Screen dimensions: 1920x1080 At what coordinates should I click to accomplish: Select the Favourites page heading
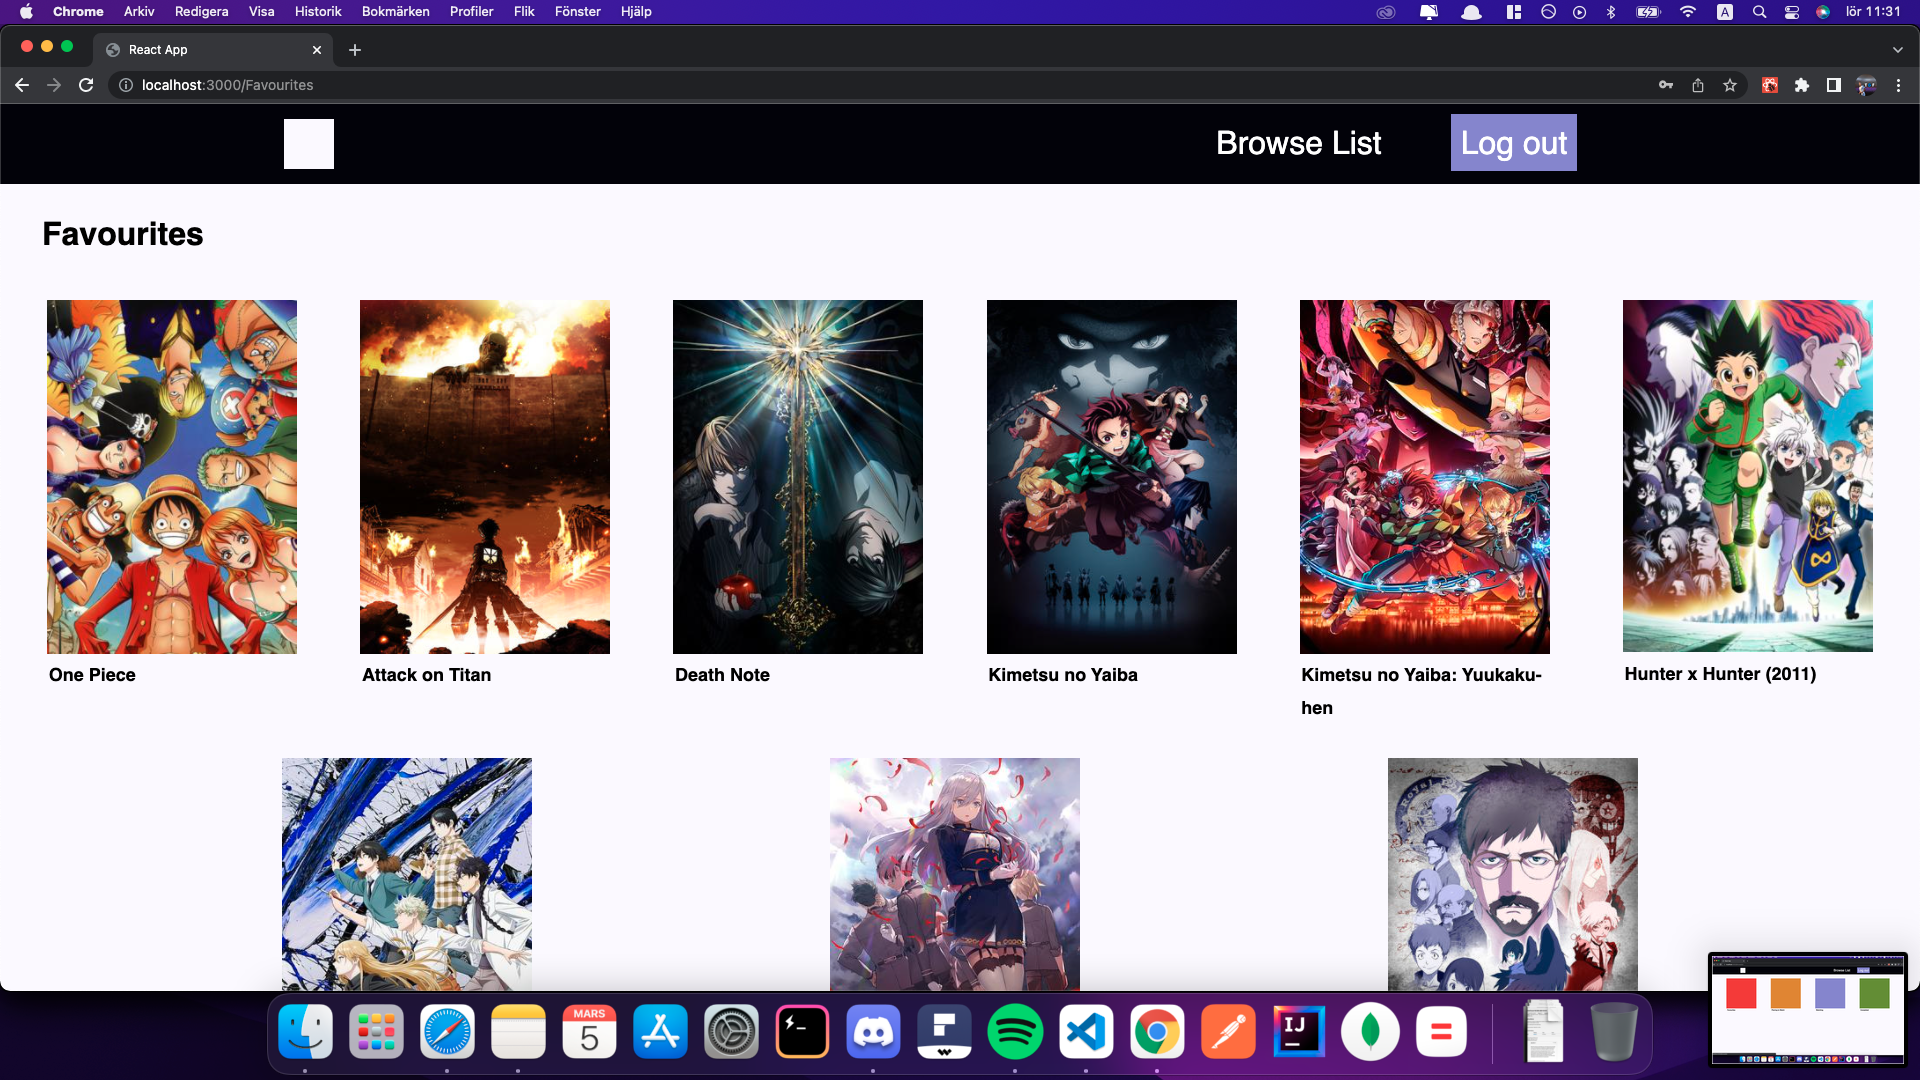123,234
